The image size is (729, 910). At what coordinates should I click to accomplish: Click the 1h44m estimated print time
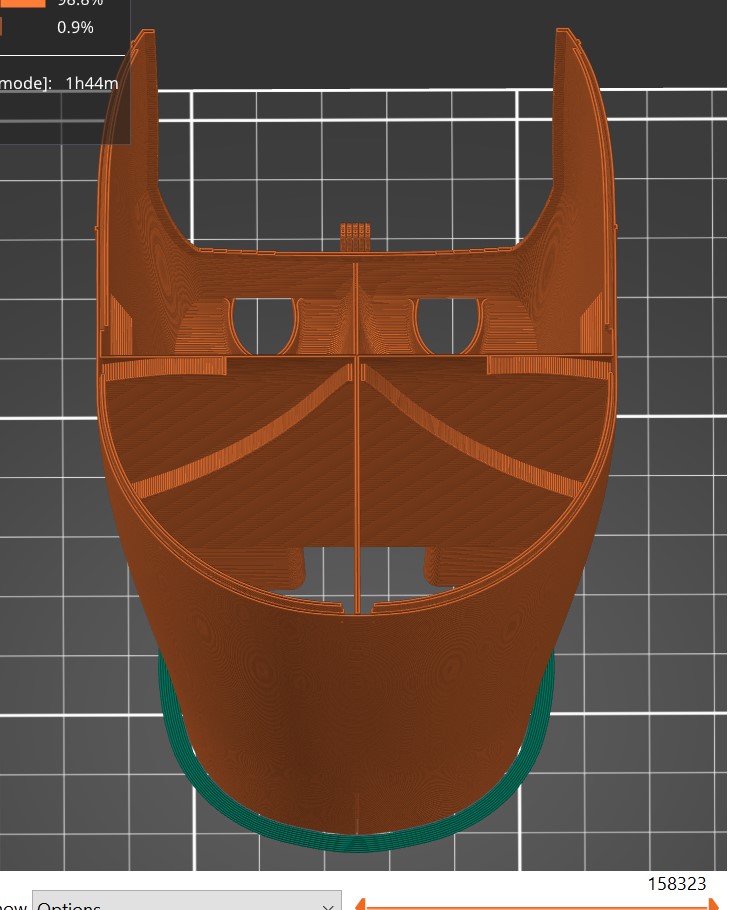point(92,83)
